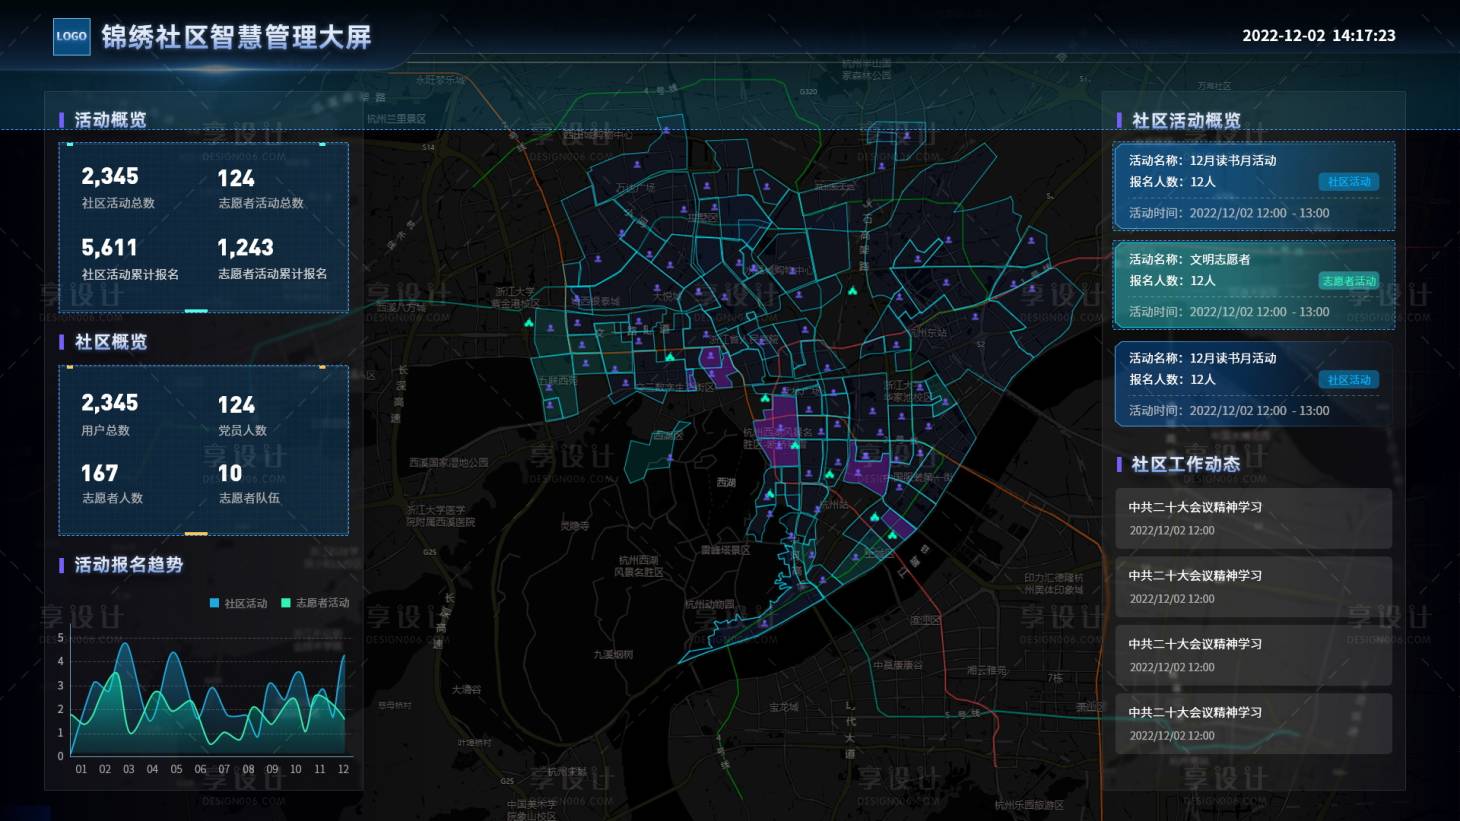The image size is (1460, 821).
Task: Click month 01 on chart axis
Action: tap(81, 769)
